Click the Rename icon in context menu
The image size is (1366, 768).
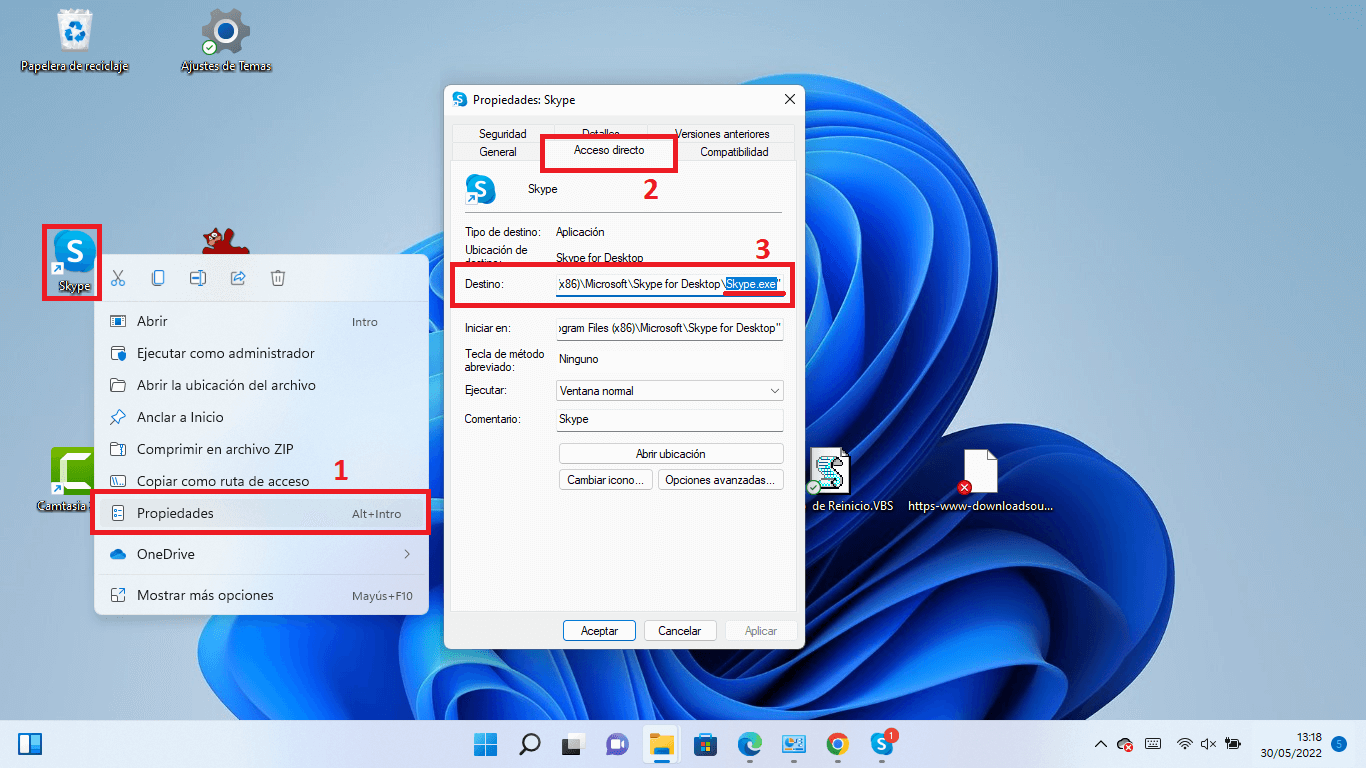[x=198, y=278]
